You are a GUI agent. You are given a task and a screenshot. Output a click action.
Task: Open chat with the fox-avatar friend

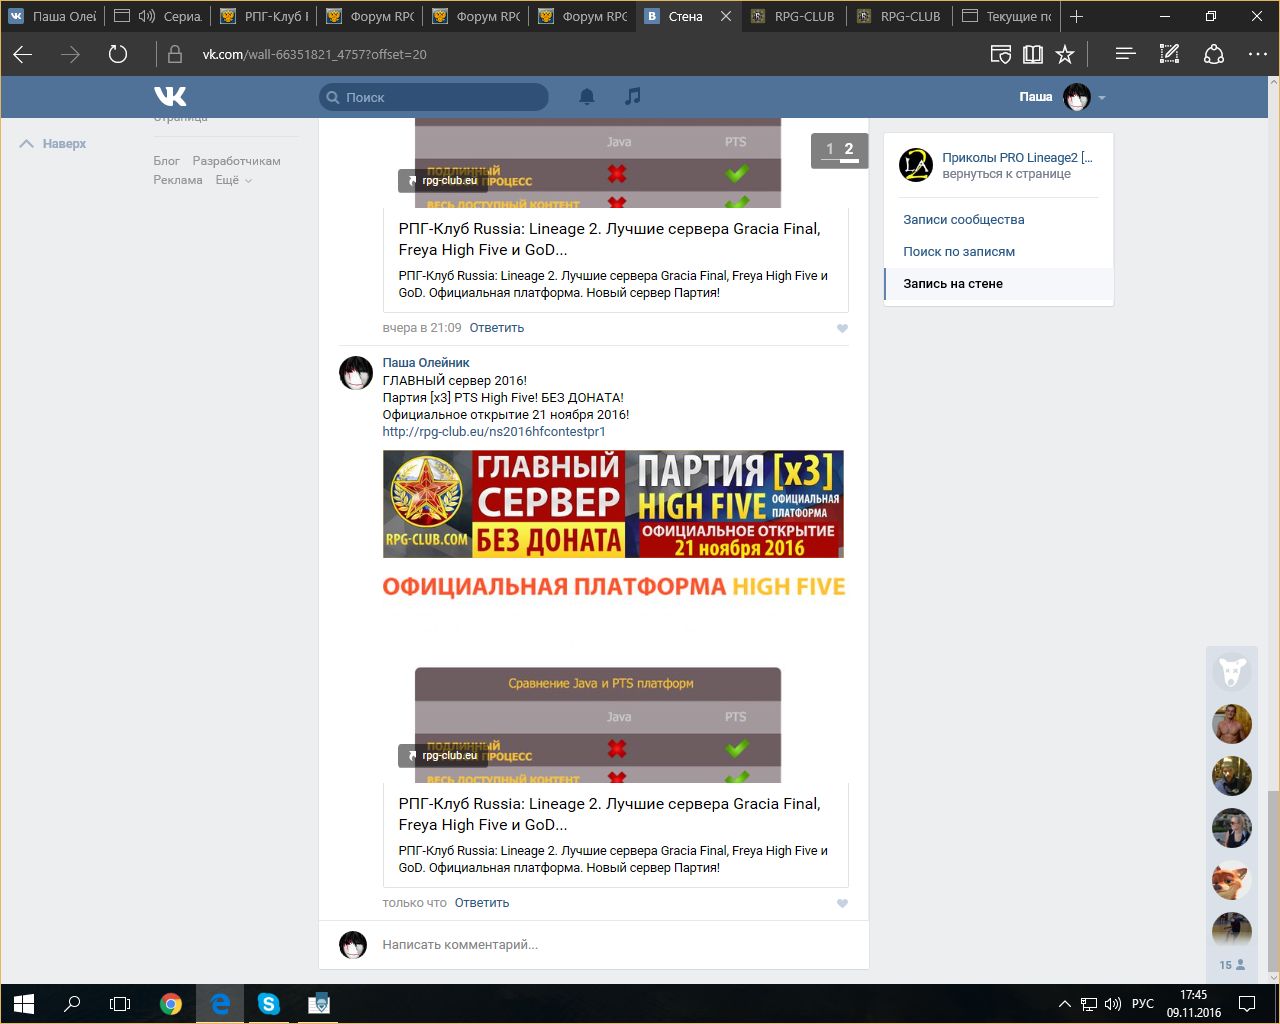(1232, 880)
